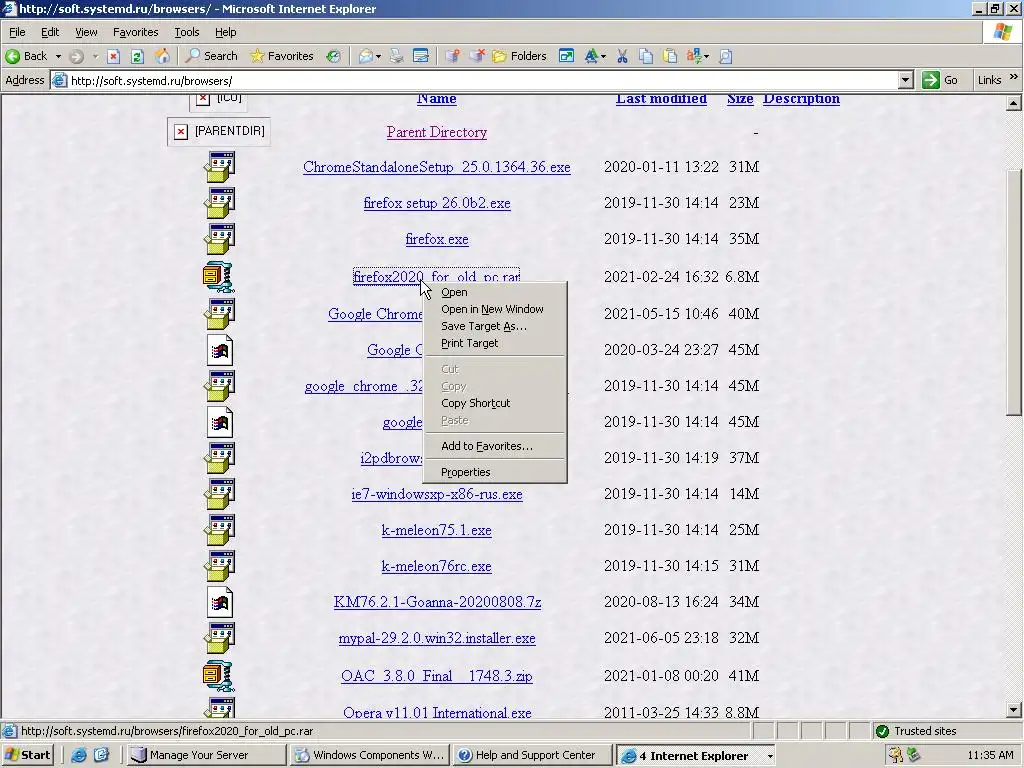The width and height of the screenshot is (1024, 768).
Task: Open the Favorites menu
Action: click(x=135, y=32)
